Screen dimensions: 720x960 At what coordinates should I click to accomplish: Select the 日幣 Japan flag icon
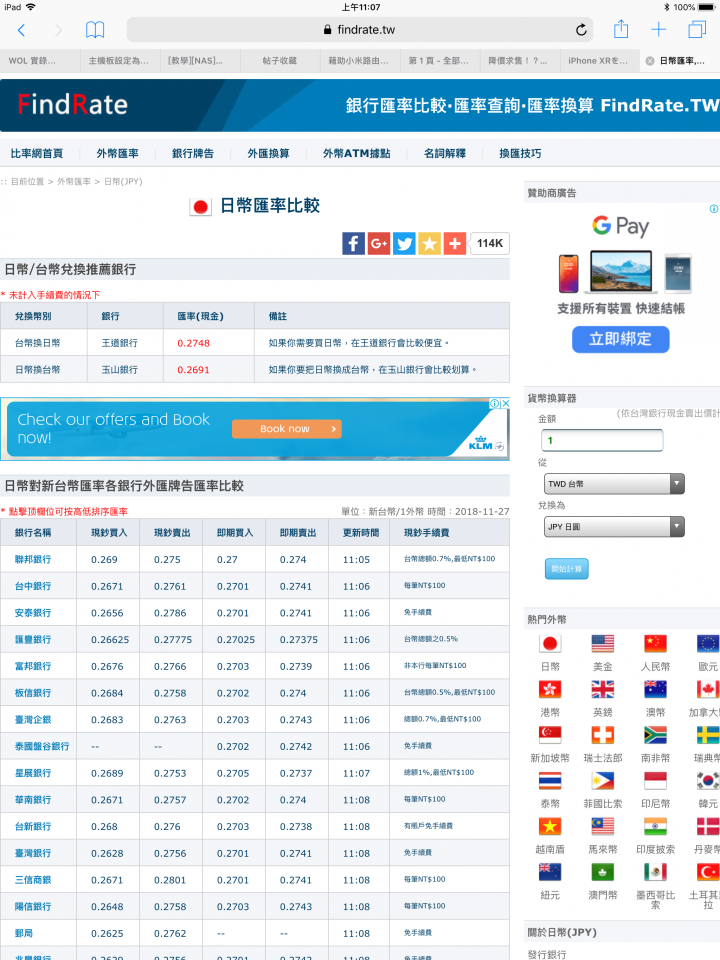click(550, 643)
